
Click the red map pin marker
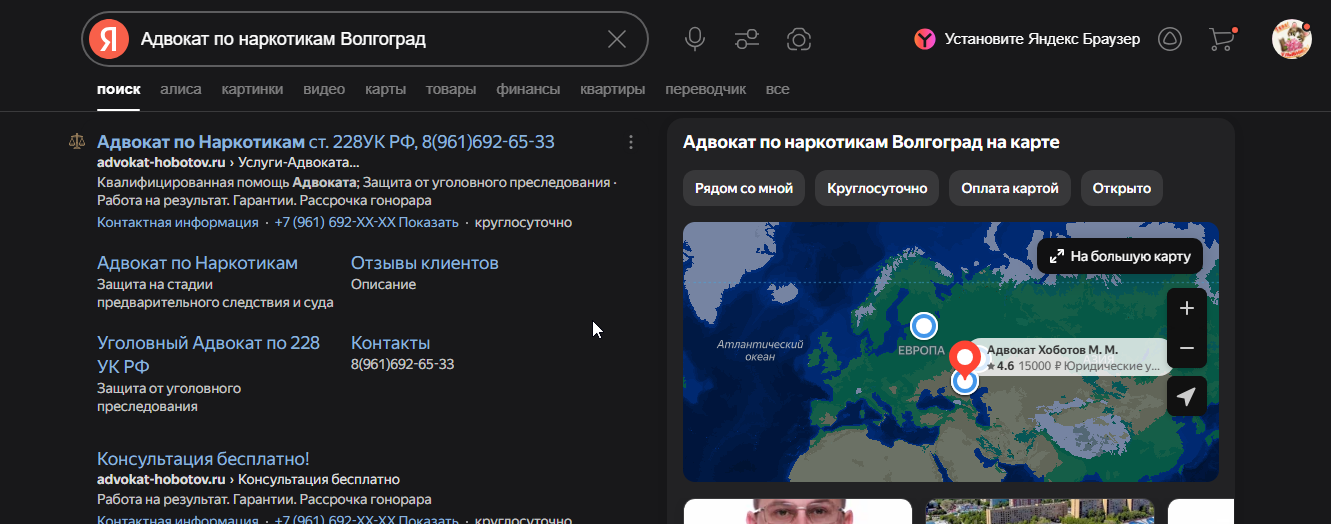click(x=964, y=358)
